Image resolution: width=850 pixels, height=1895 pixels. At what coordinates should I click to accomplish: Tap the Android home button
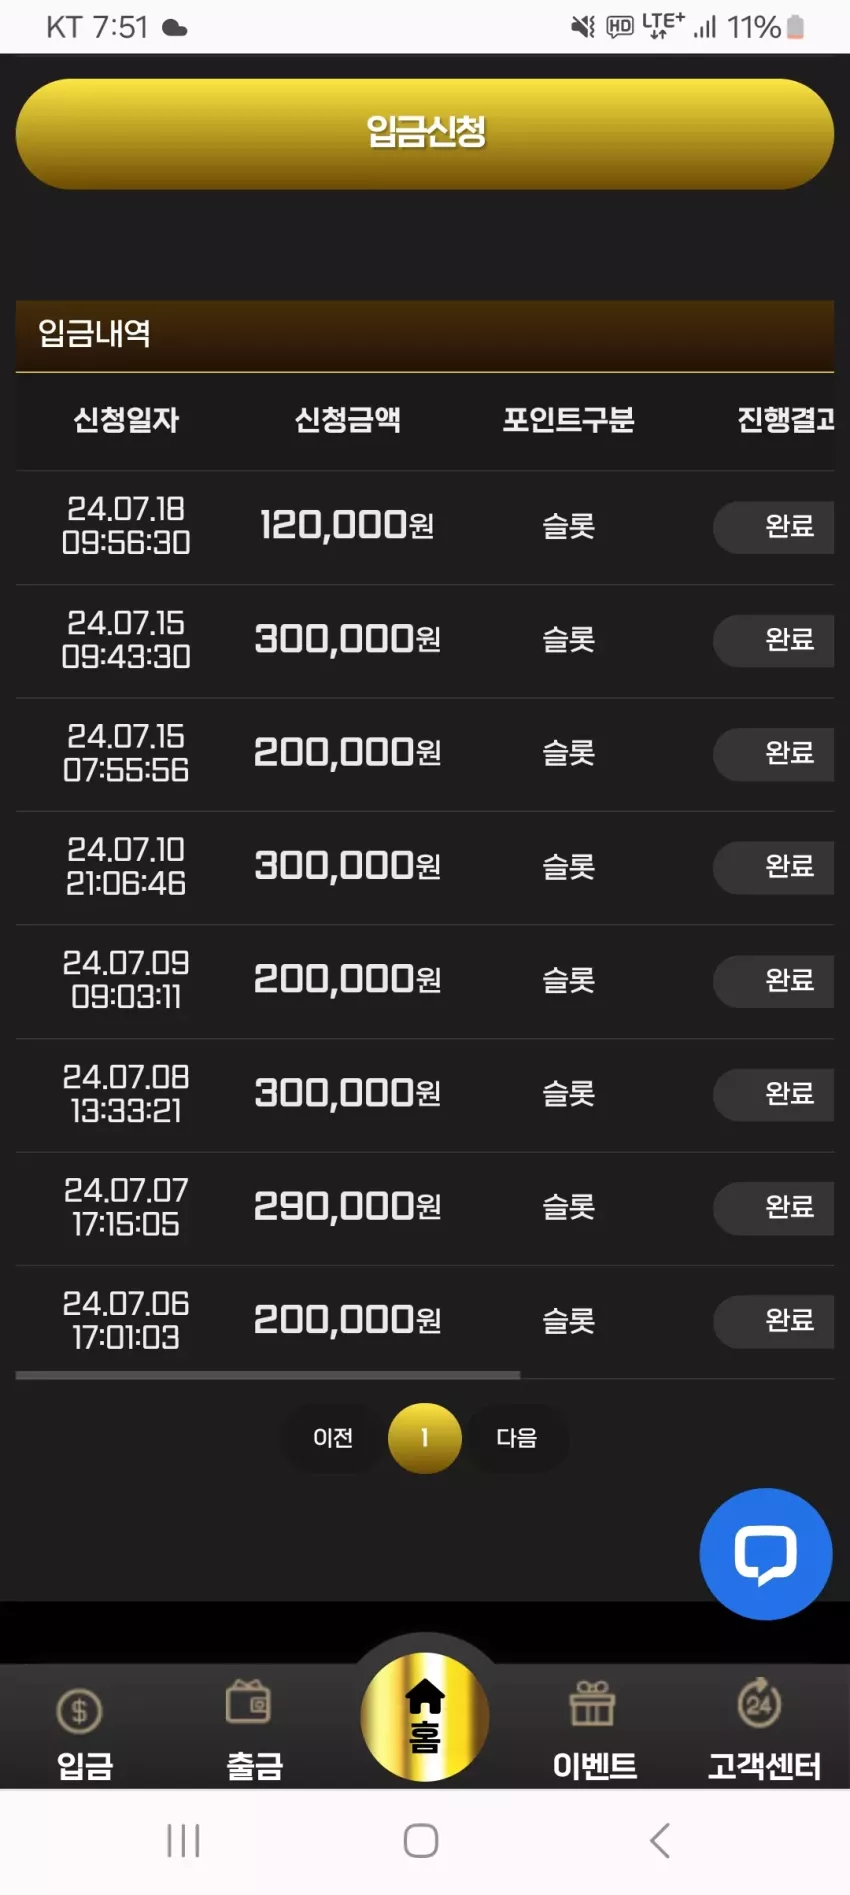(x=421, y=1840)
